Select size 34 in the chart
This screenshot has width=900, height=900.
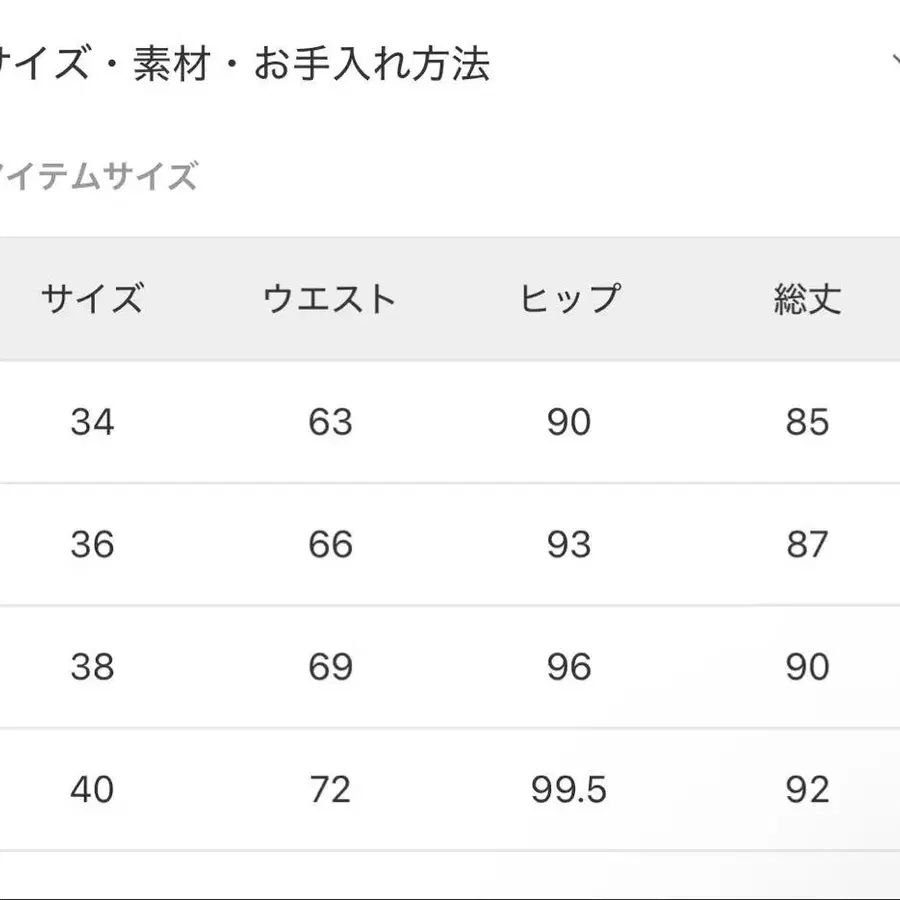pos(93,422)
